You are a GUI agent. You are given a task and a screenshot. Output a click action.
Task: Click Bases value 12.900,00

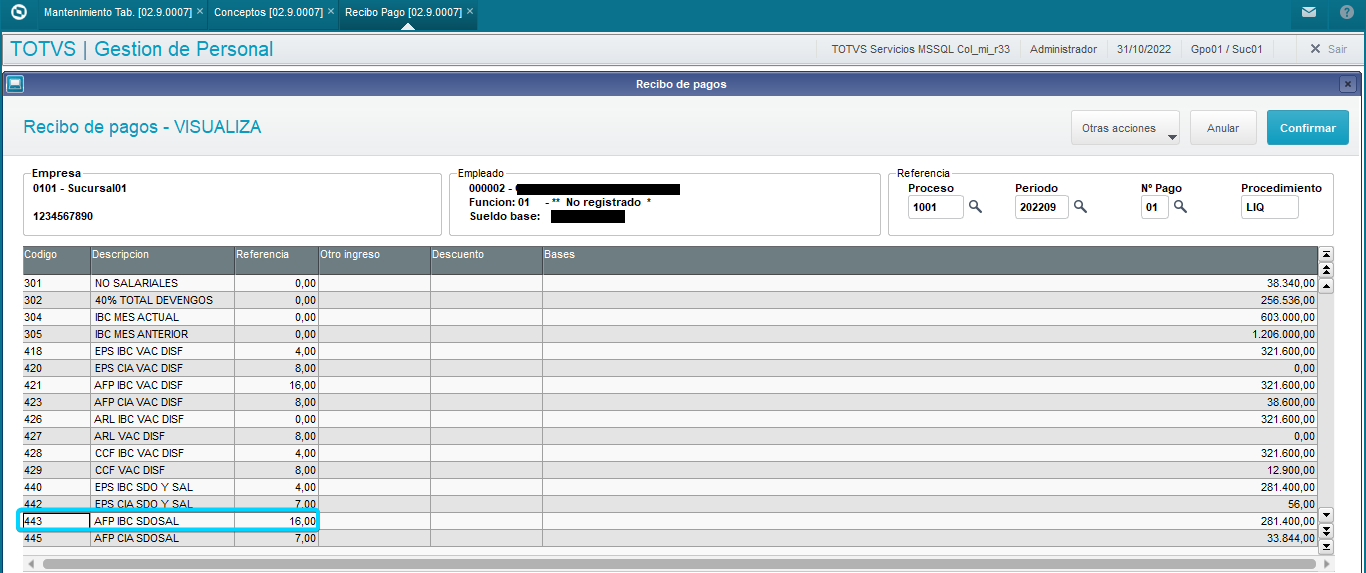(1290, 470)
